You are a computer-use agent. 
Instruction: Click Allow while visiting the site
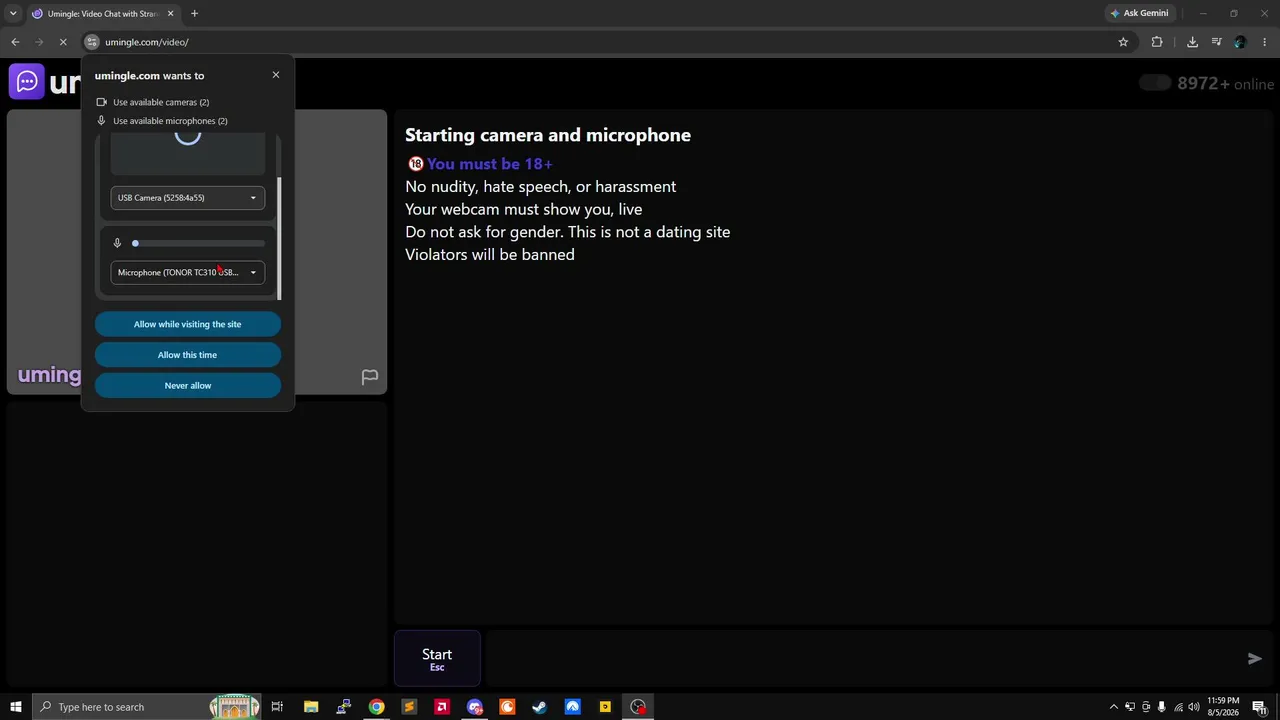tap(188, 324)
